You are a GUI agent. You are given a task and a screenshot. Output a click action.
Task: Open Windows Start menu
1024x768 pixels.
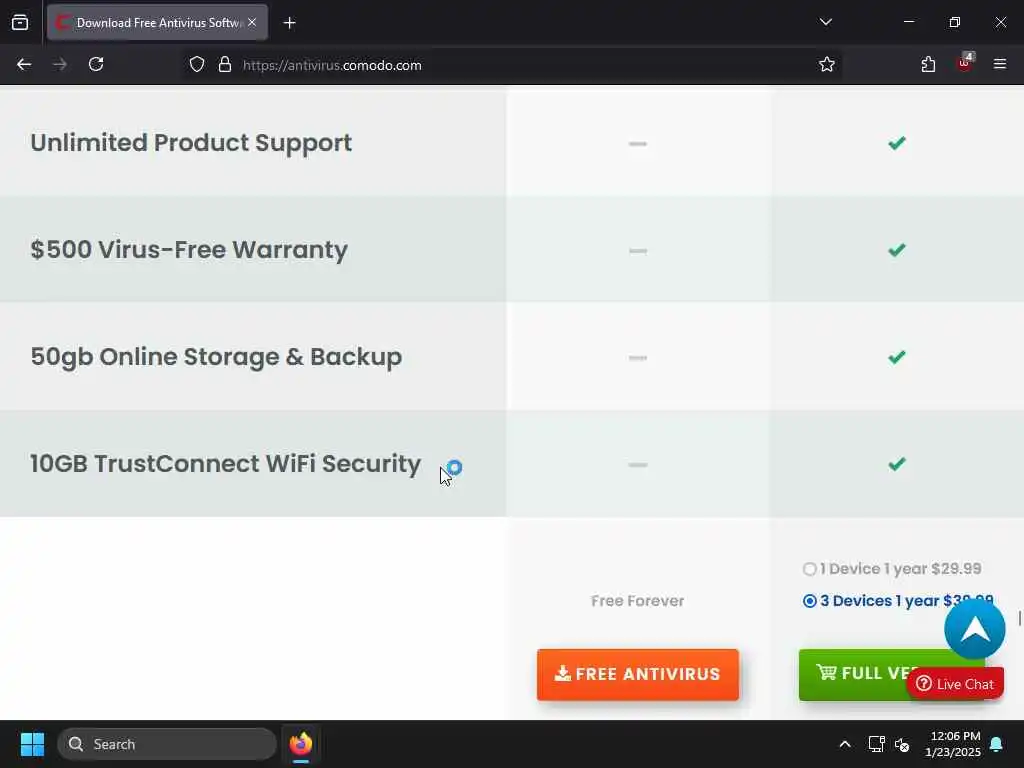pyautogui.click(x=32, y=744)
